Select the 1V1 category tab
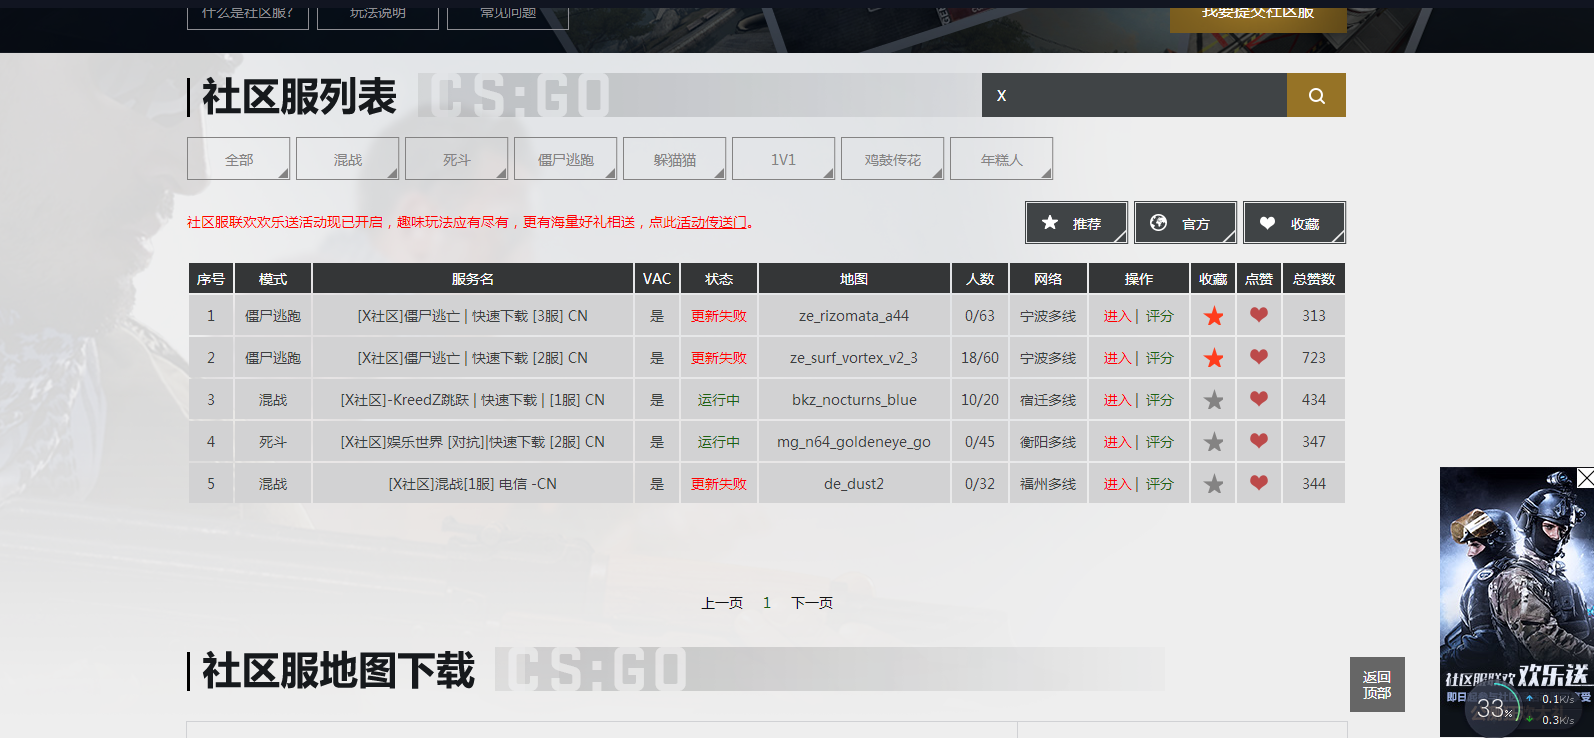 pos(783,159)
